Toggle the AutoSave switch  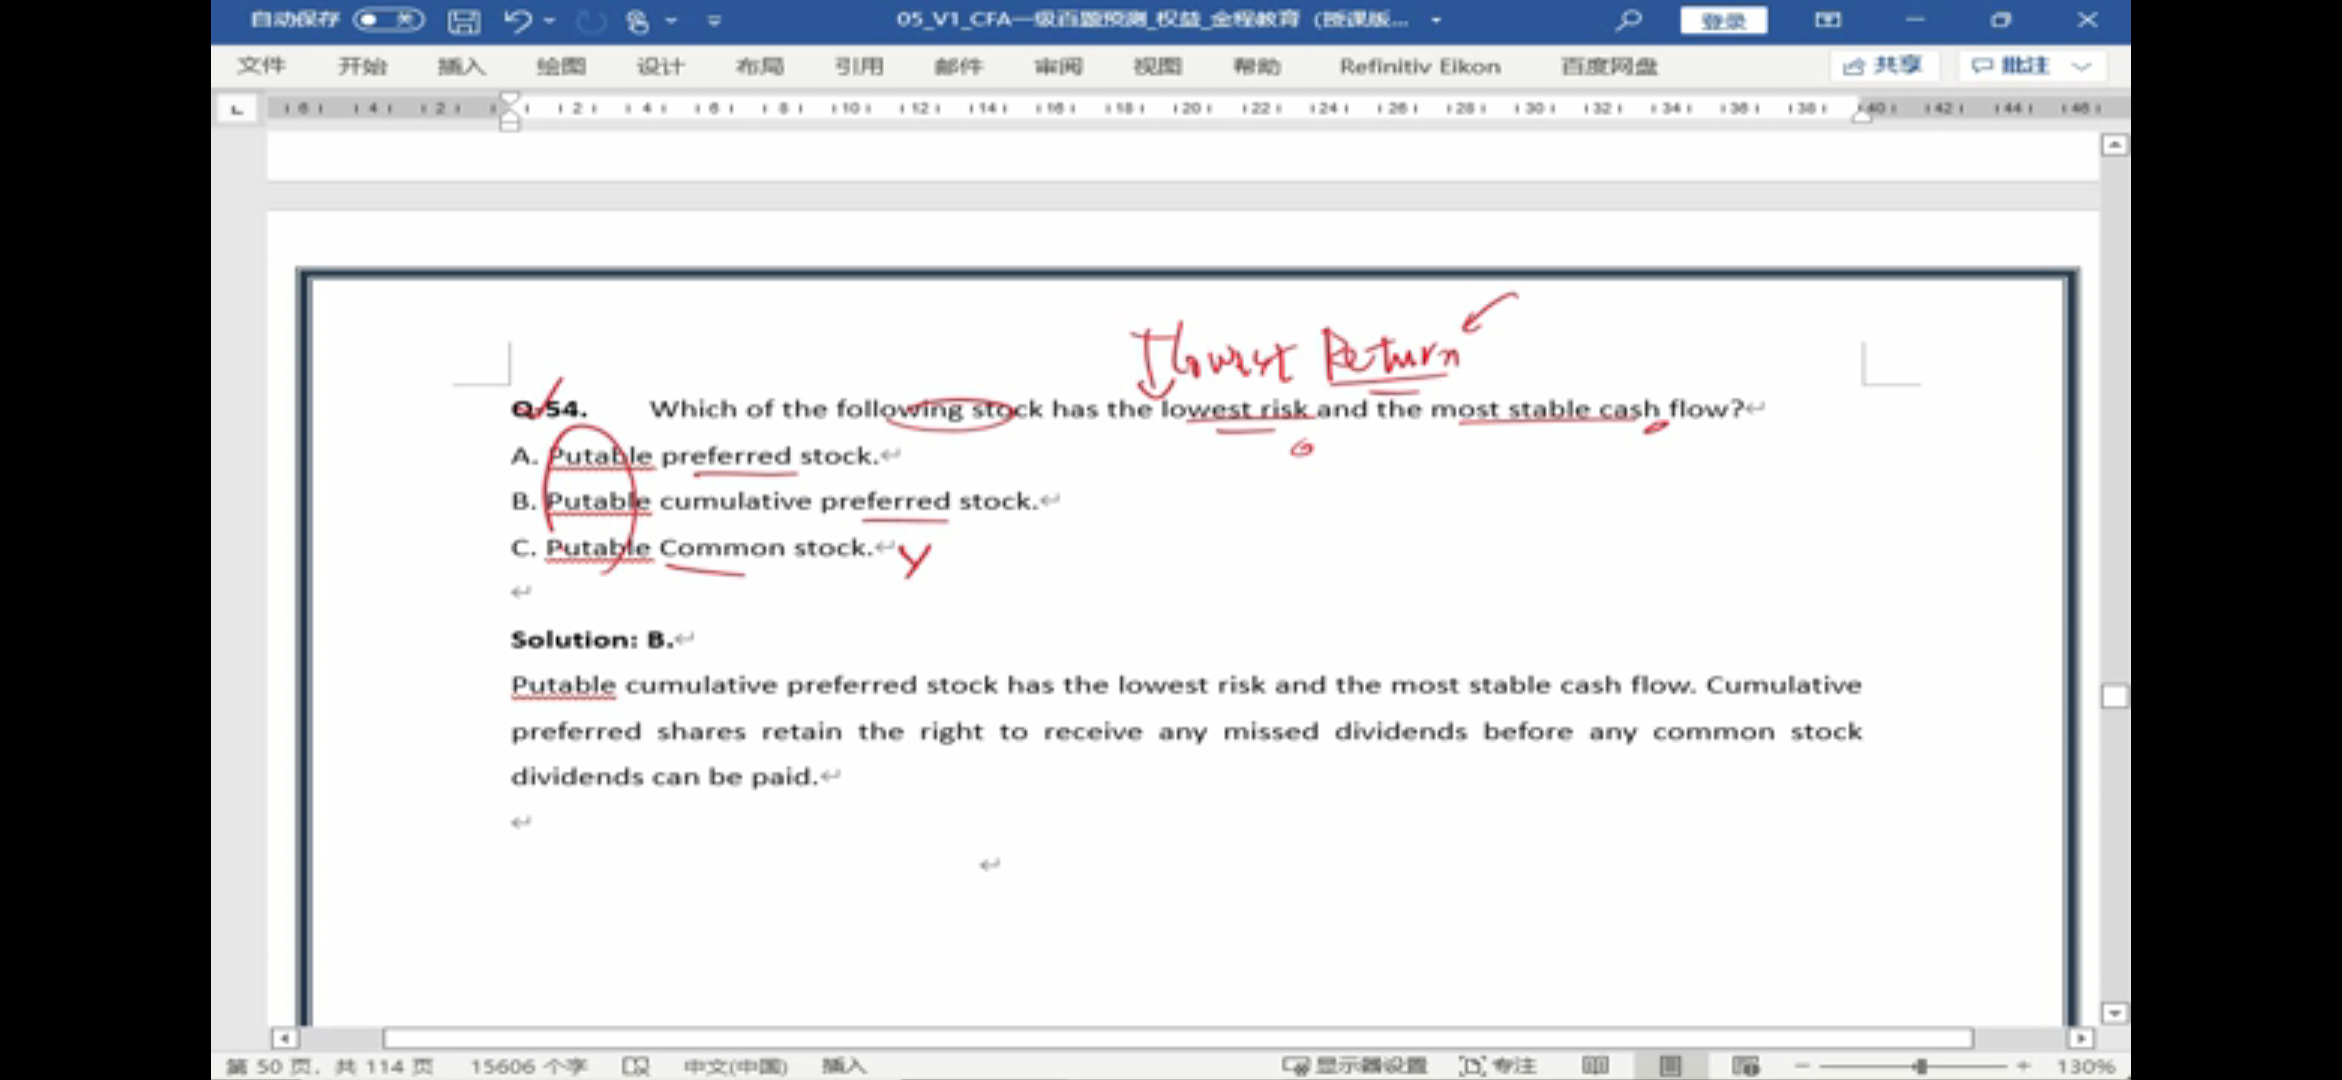coord(387,20)
